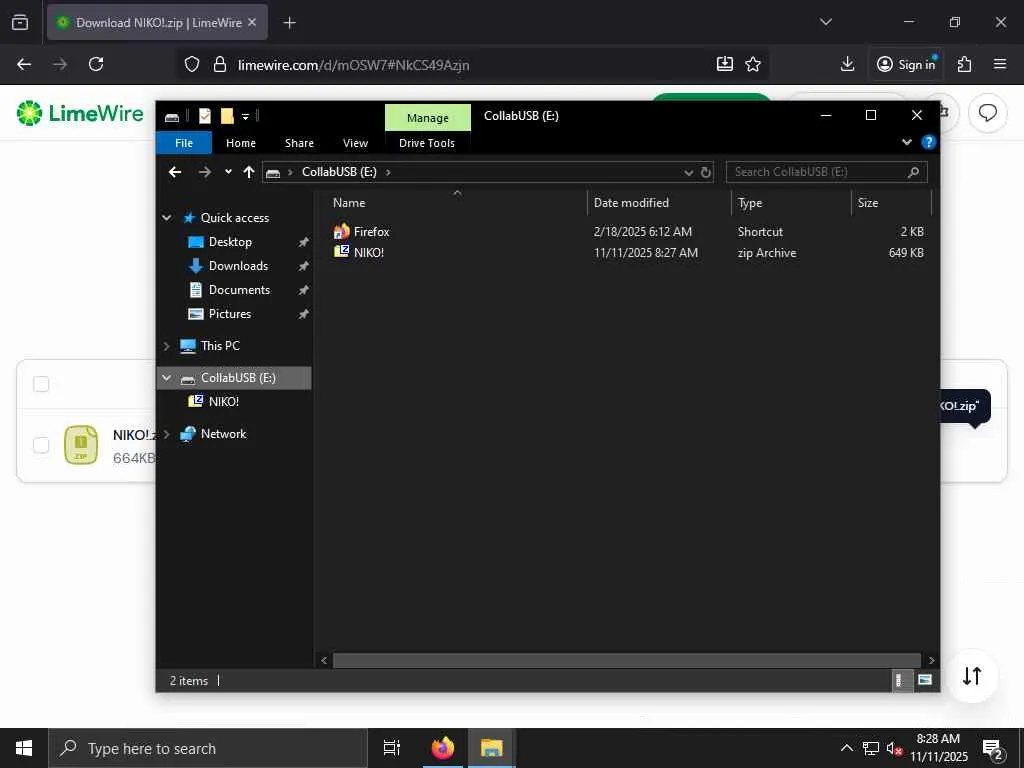Image resolution: width=1024 pixels, height=768 pixels.
Task: Sort by the Name column header
Action: pos(457,203)
